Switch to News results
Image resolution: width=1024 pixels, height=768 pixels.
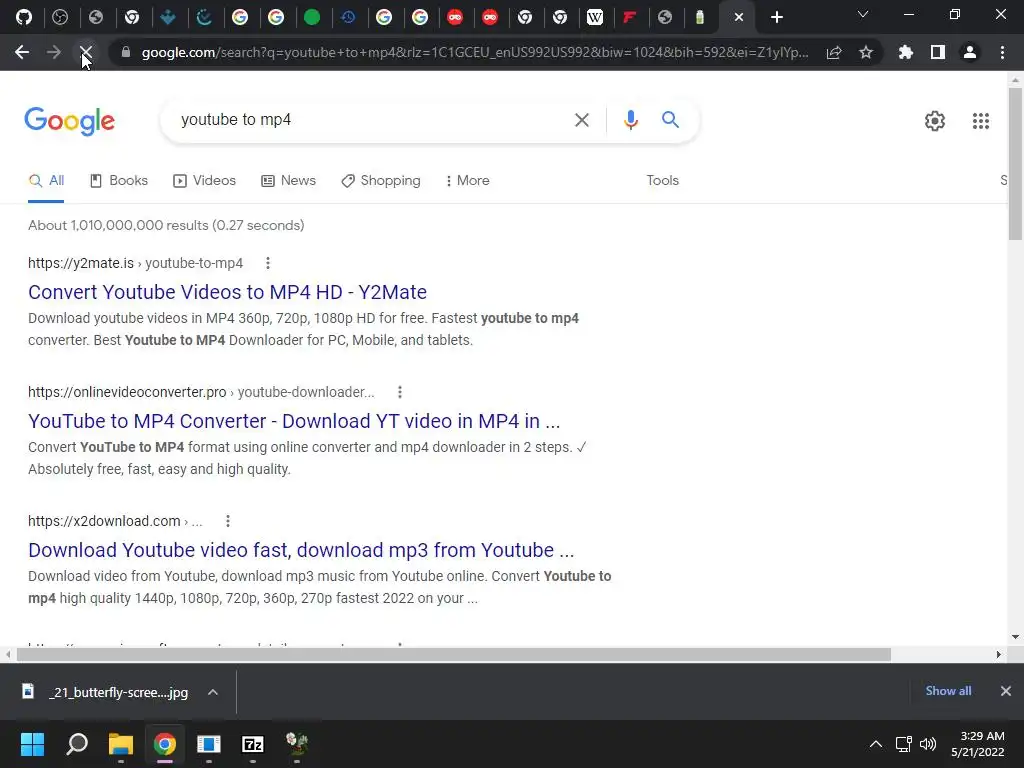pyautogui.click(x=289, y=181)
